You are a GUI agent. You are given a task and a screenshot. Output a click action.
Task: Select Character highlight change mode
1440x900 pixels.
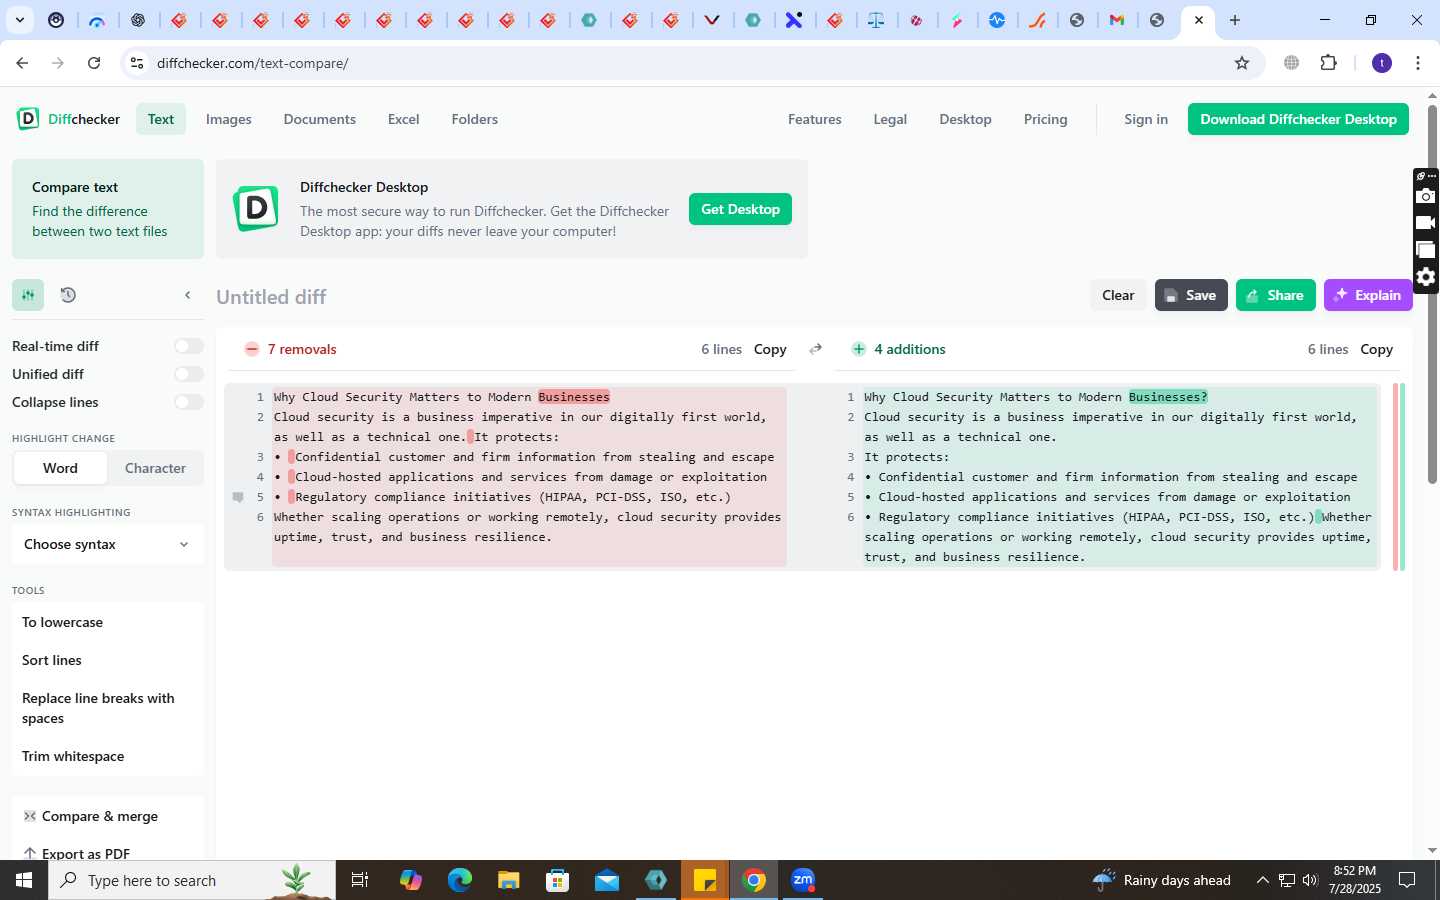pos(155,468)
